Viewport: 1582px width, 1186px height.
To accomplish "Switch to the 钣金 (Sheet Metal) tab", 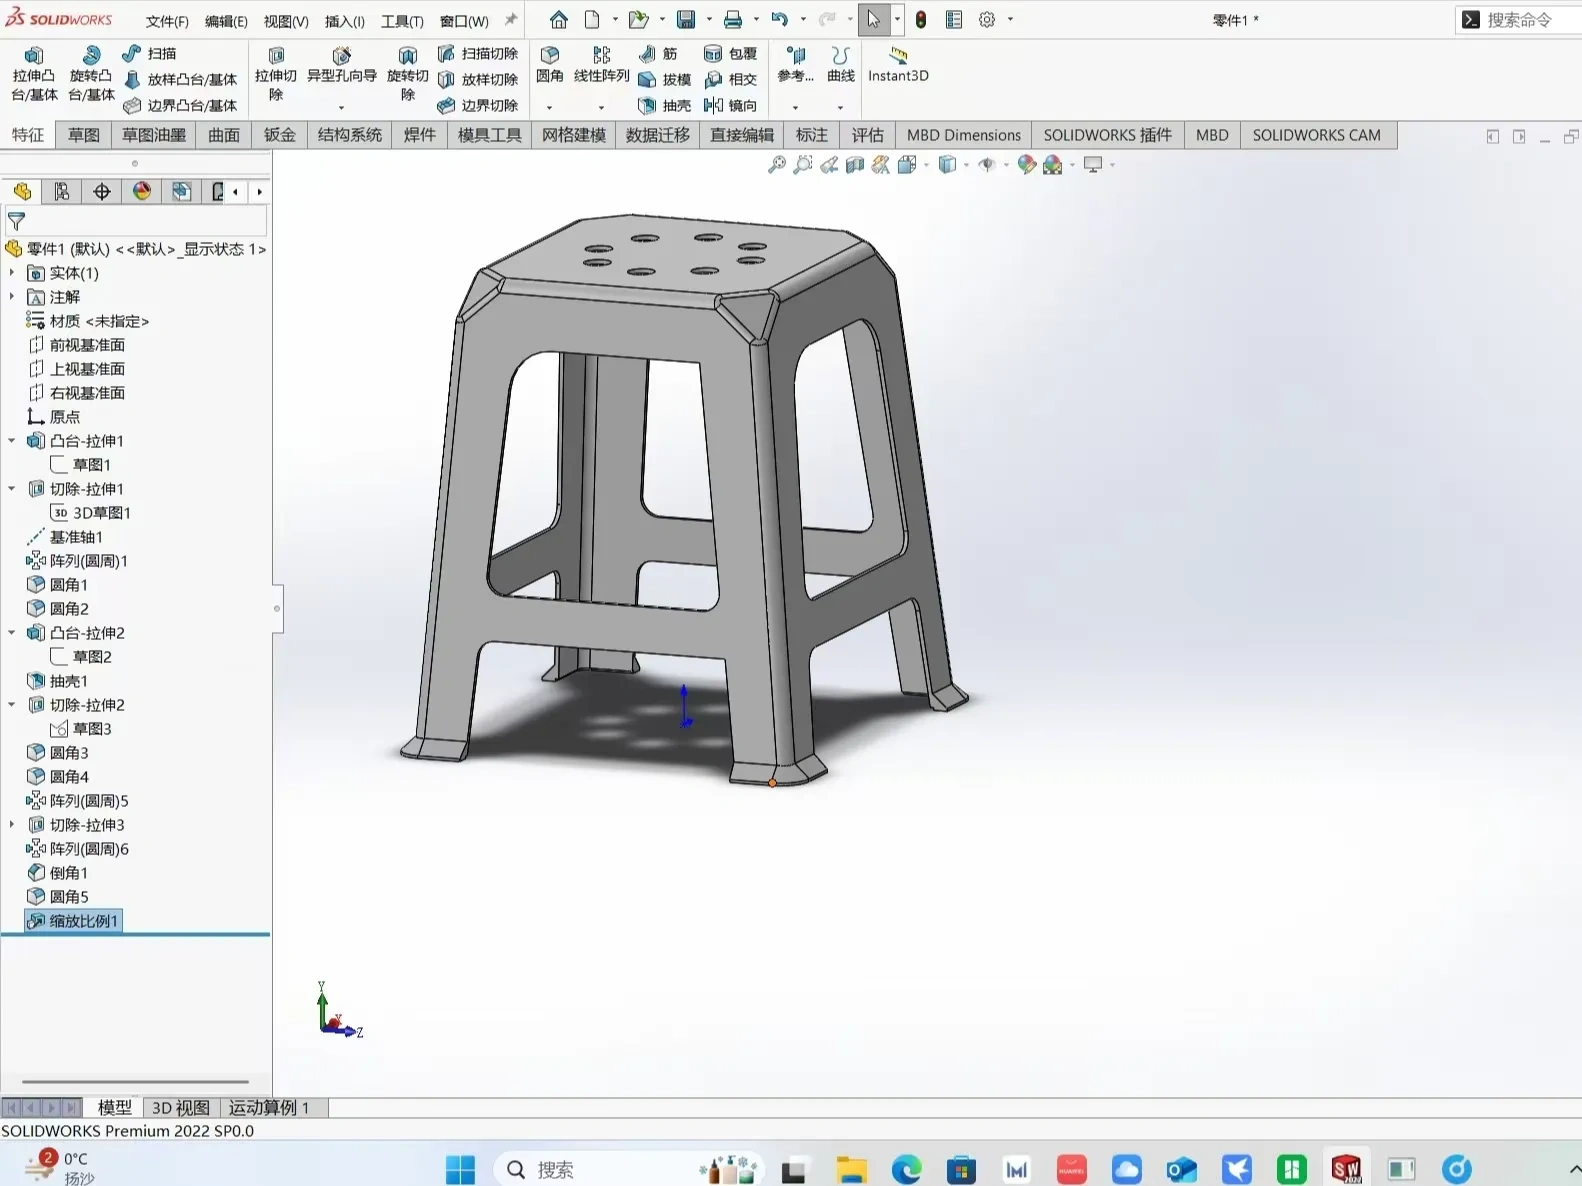I will [280, 135].
